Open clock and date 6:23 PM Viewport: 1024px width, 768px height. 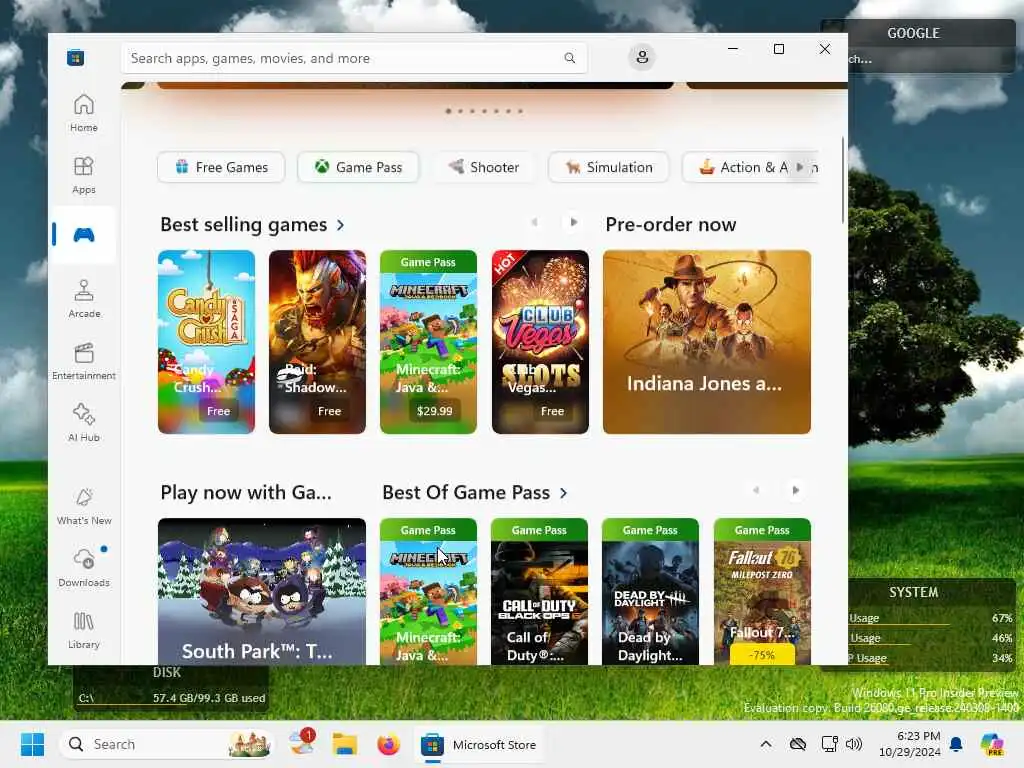pos(910,744)
